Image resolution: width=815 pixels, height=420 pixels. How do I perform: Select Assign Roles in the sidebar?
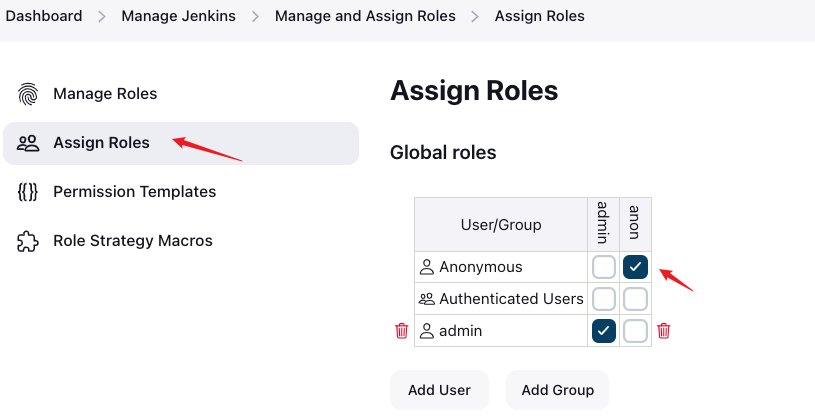(x=181, y=143)
